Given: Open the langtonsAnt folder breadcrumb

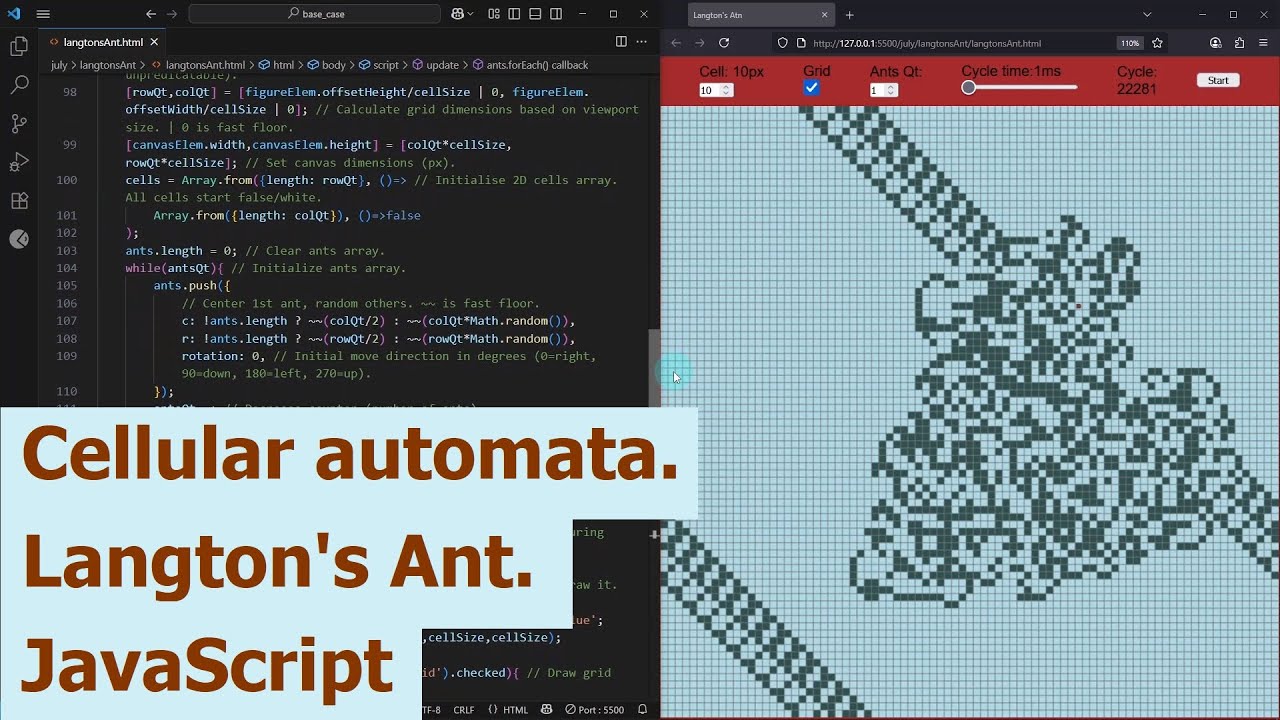Looking at the screenshot, I should click(108, 65).
